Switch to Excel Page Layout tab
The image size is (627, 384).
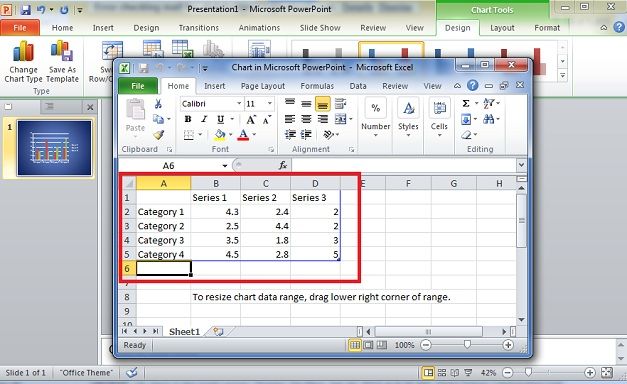point(263,86)
